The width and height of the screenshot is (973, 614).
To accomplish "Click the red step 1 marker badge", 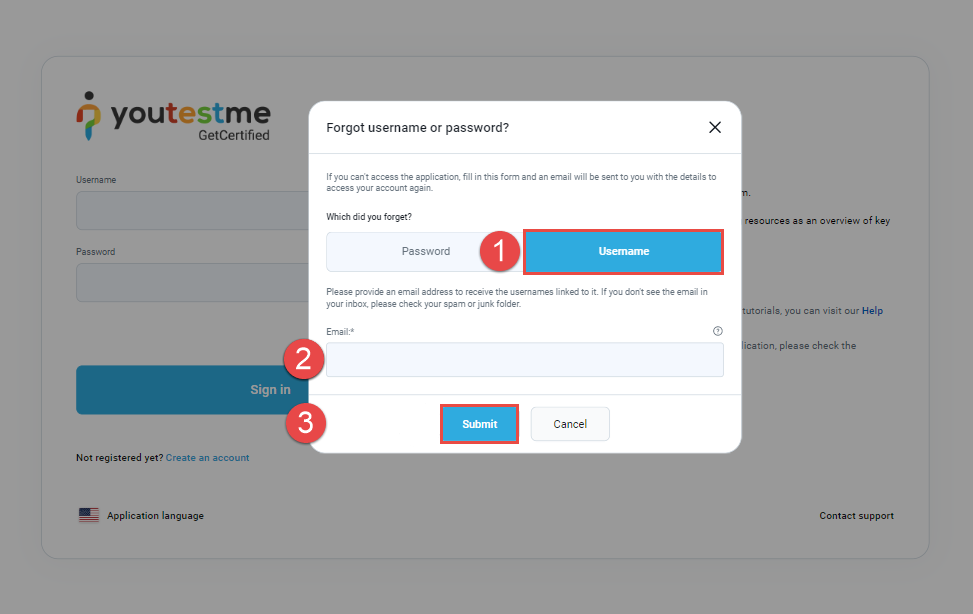I will pos(501,252).
